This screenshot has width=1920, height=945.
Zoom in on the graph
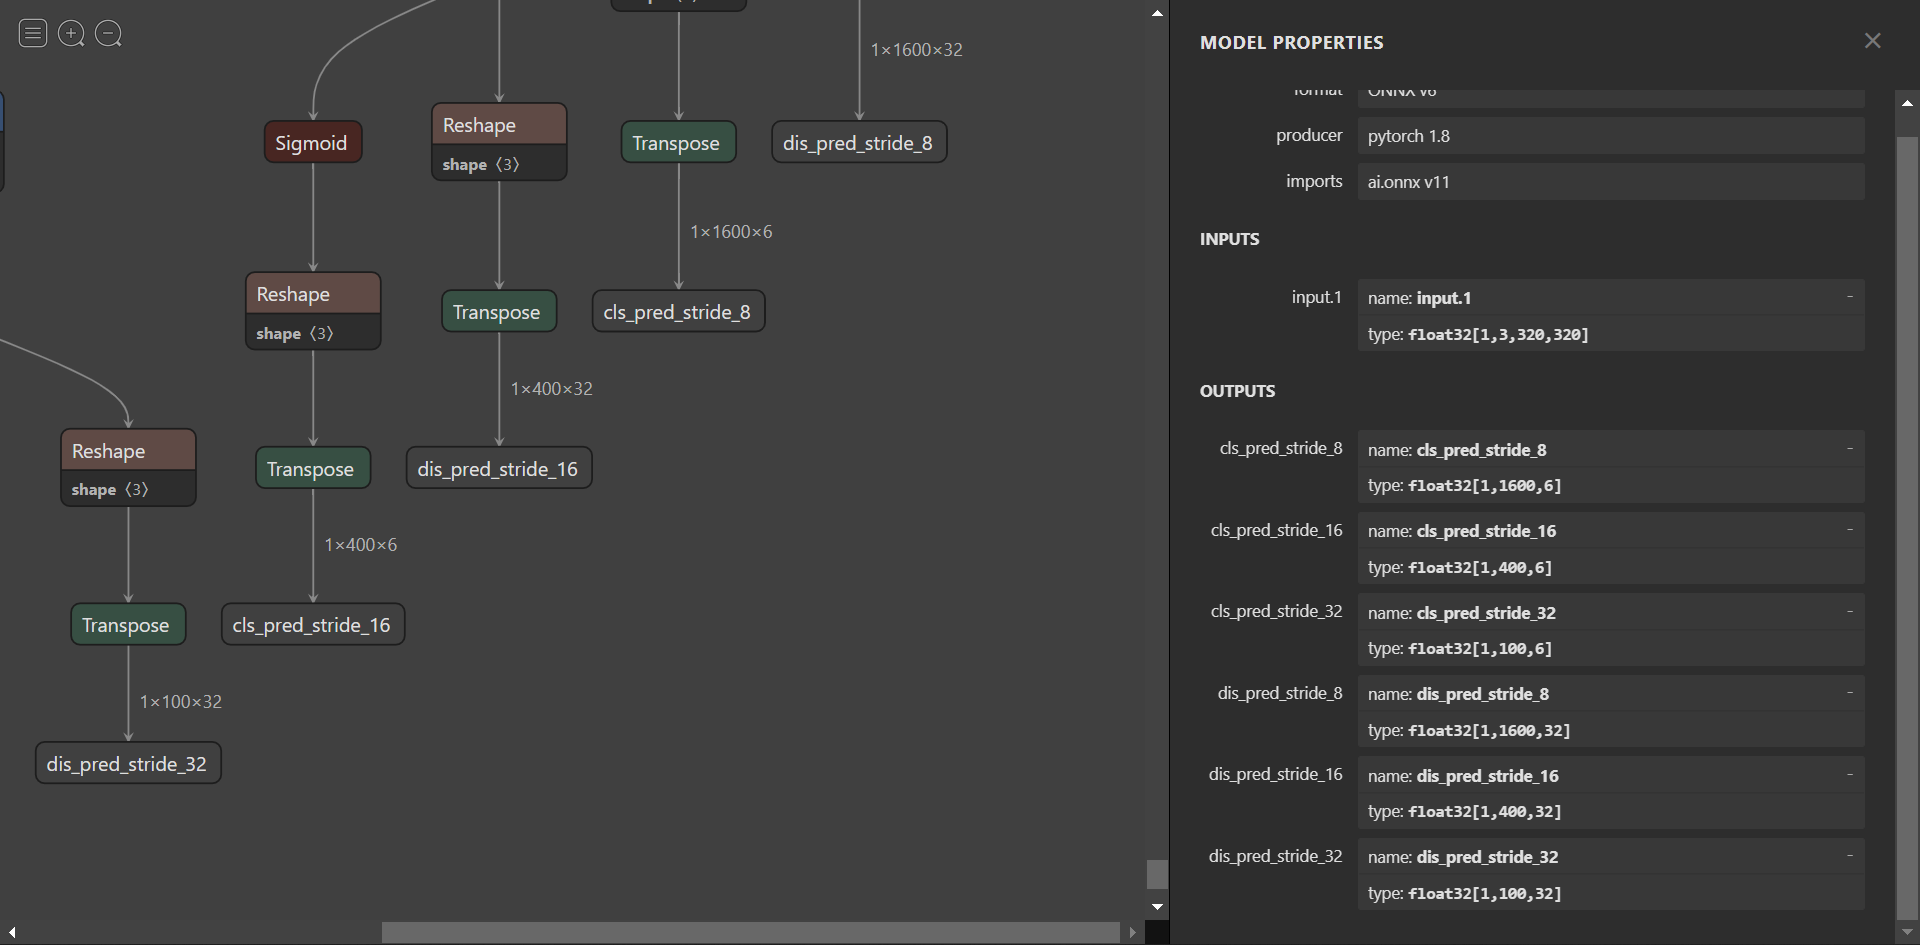(71, 34)
